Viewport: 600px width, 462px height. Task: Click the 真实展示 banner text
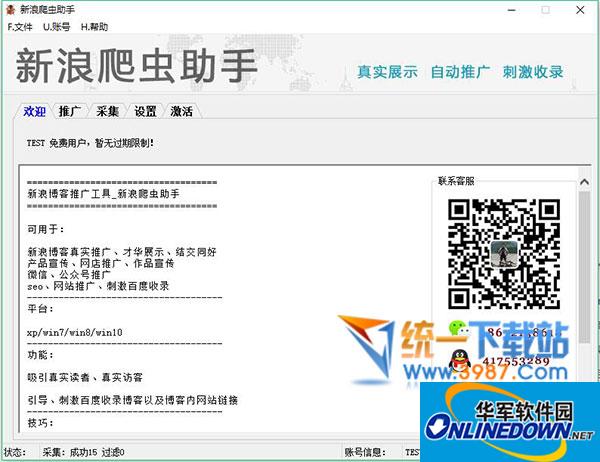387,72
